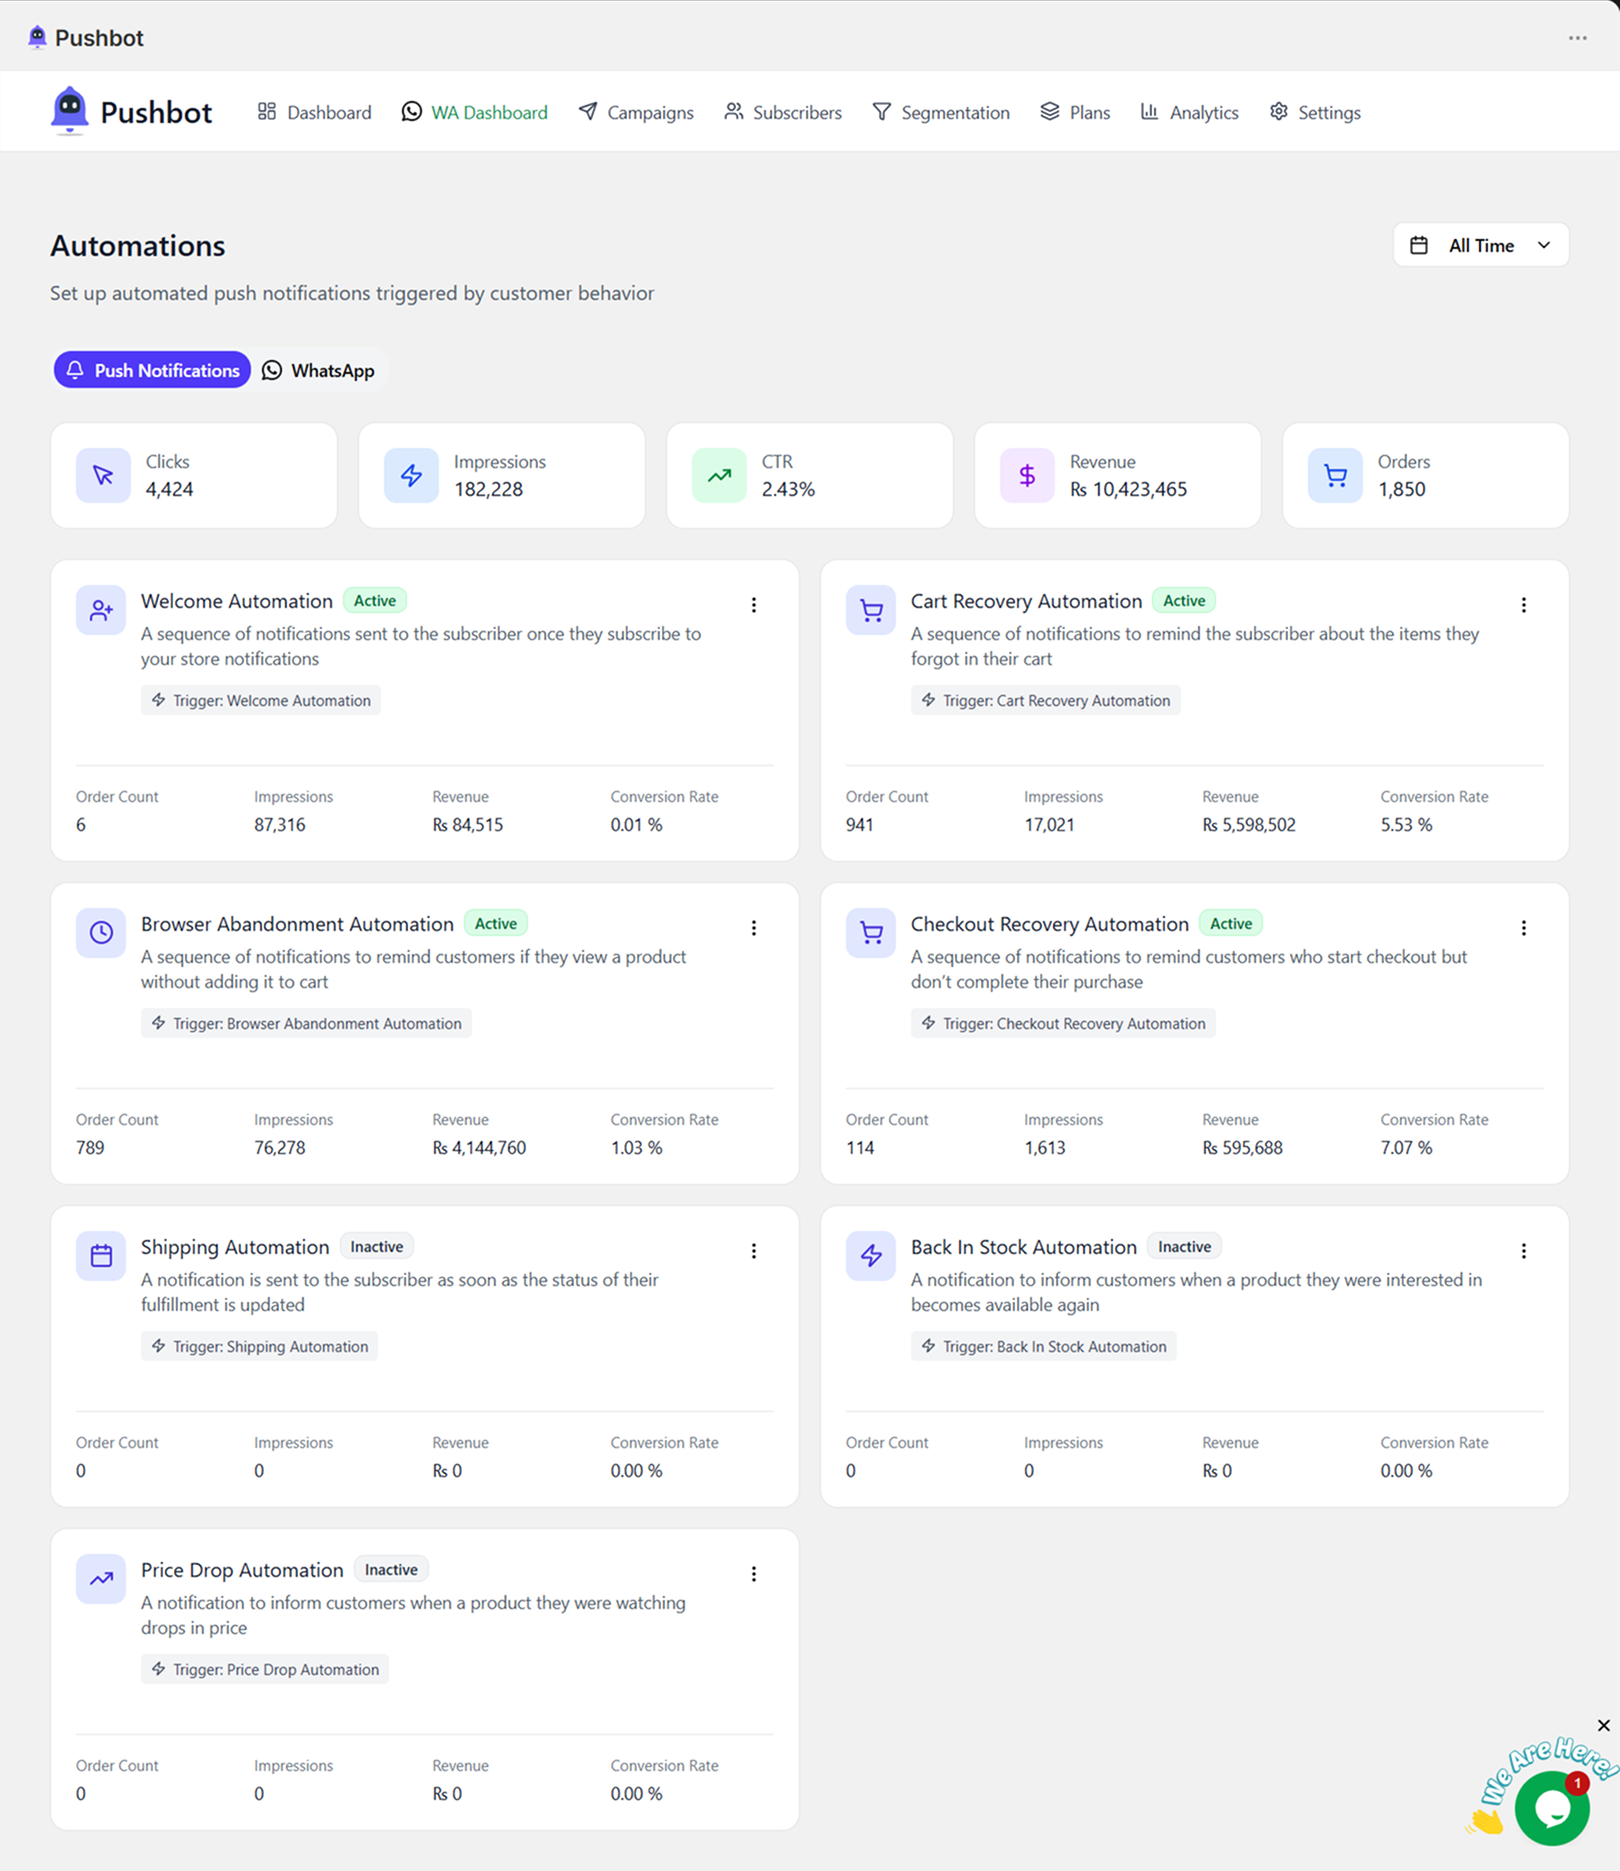Click Back In Stock Automation title
Viewport: 1620px width, 1871px height.
tap(1024, 1247)
